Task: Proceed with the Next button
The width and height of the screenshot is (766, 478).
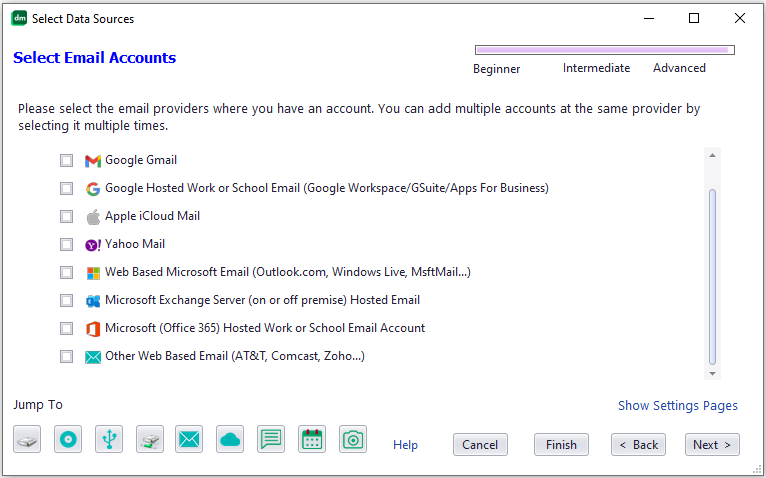Action: 712,445
